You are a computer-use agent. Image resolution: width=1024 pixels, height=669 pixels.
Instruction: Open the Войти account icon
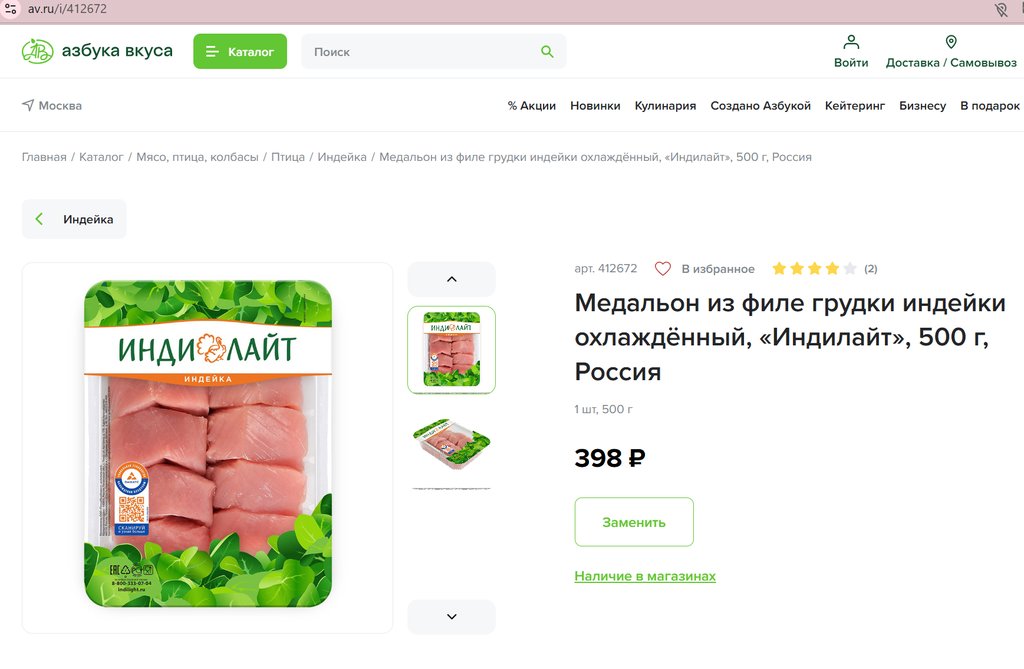coord(851,42)
